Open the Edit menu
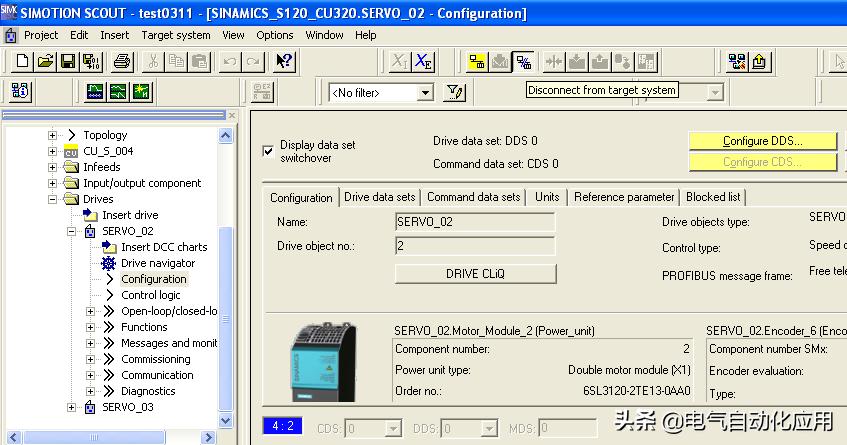This screenshot has height=445, width=847. [79, 35]
